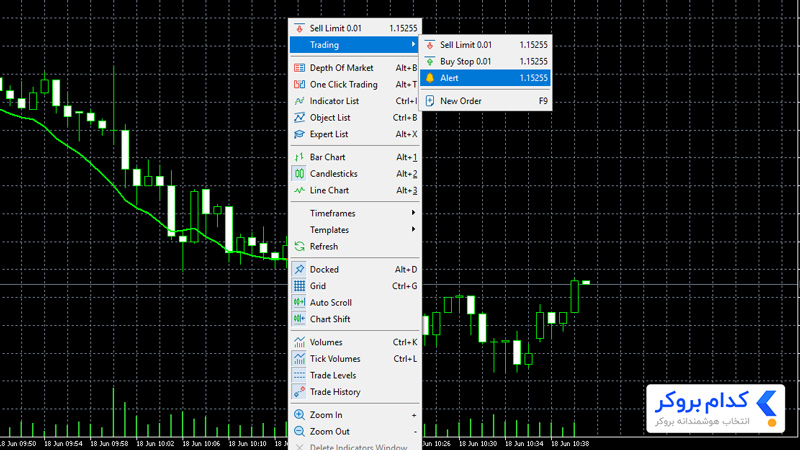Click the Volumes icon
The image size is (800, 450).
pos(299,342)
